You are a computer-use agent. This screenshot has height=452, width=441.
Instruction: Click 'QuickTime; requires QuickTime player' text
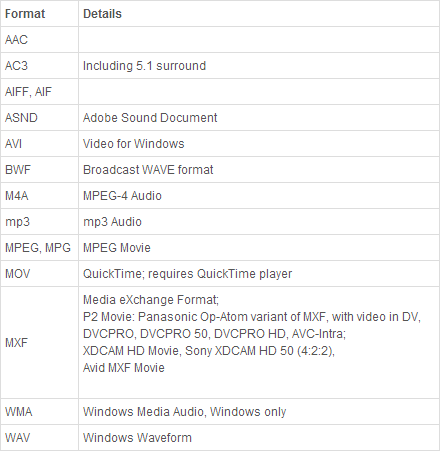(x=187, y=274)
